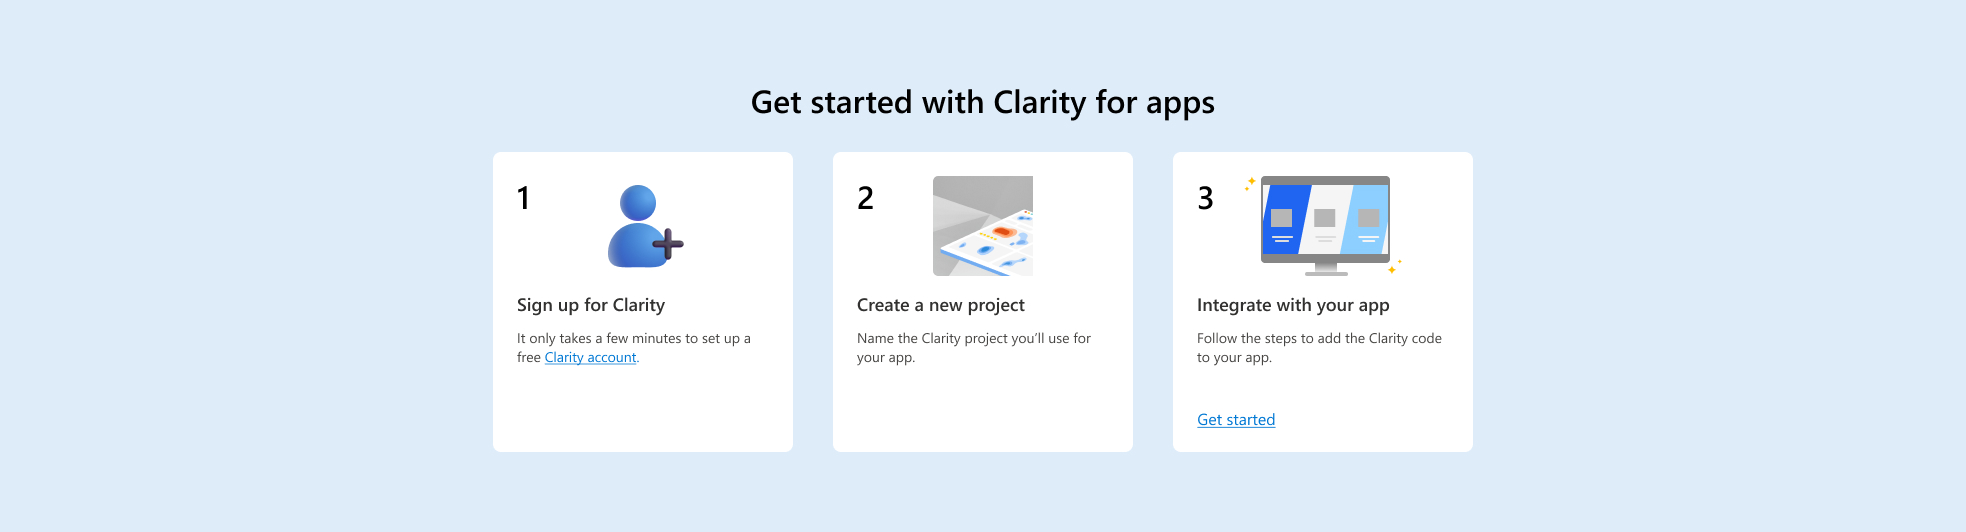The width and height of the screenshot is (1966, 532).
Task: Click the dark plus sign on user icon
Action: click(668, 243)
